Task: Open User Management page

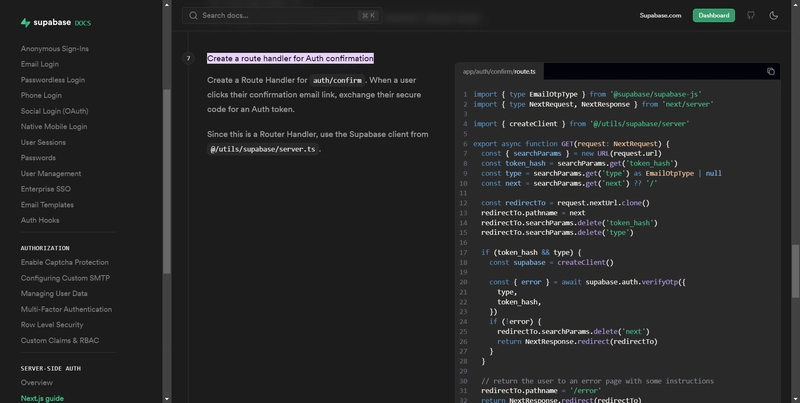Action: (51, 173)
